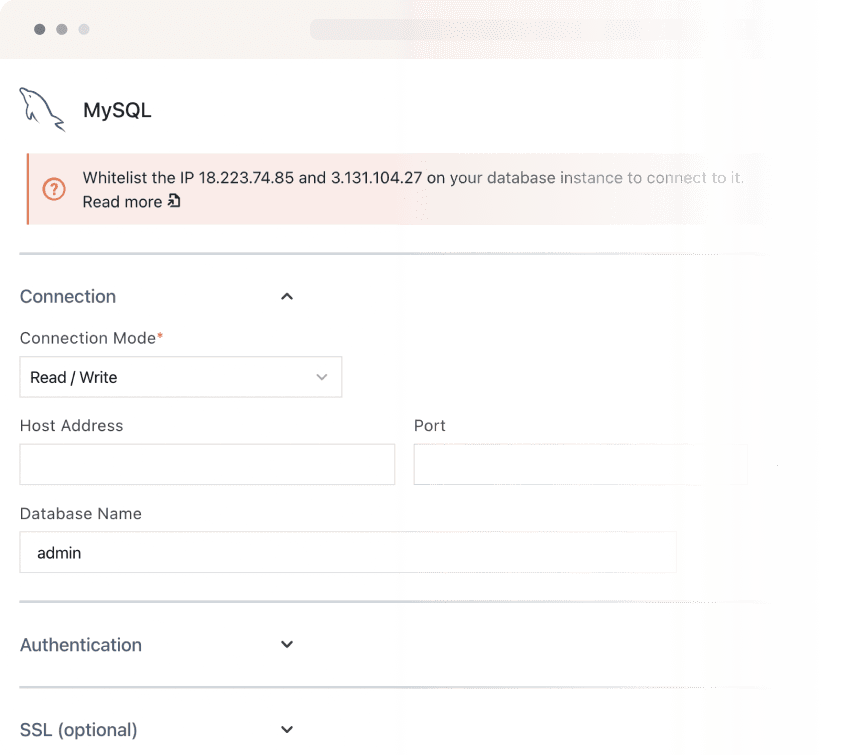Click inside the Host Address field

pos(207,464)
